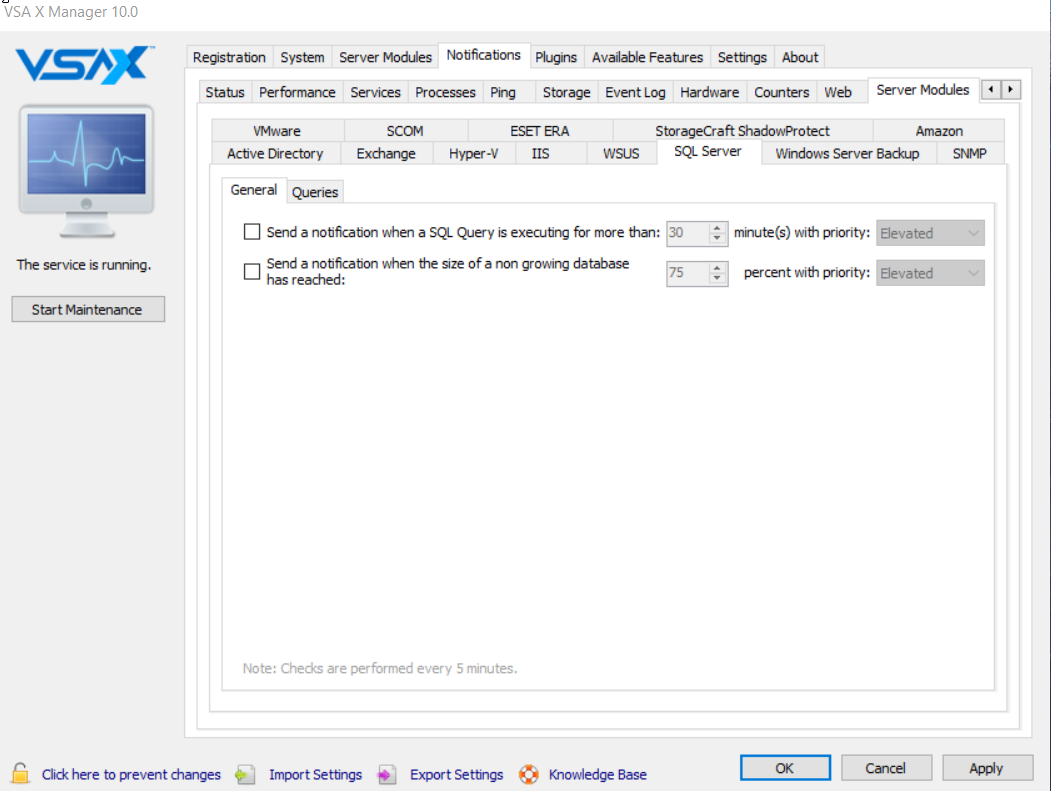Switch to the Processes tab

[x=445, y=92]
